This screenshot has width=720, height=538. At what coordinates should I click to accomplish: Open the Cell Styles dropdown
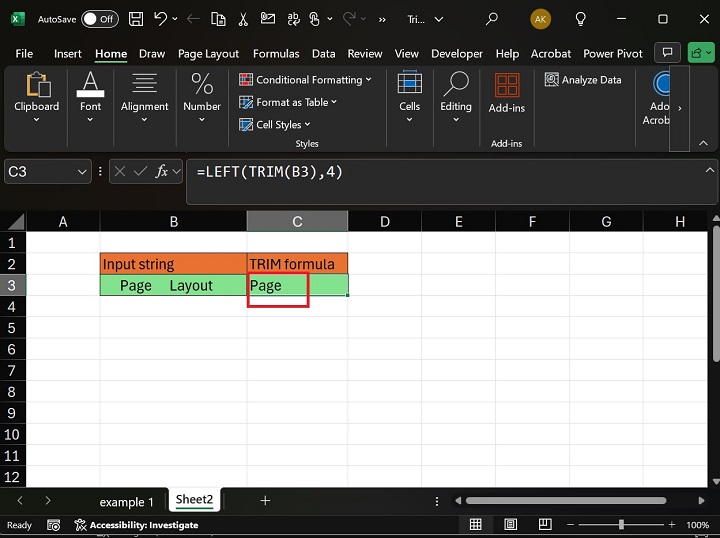pyautogui.click(x=306, y=125)
